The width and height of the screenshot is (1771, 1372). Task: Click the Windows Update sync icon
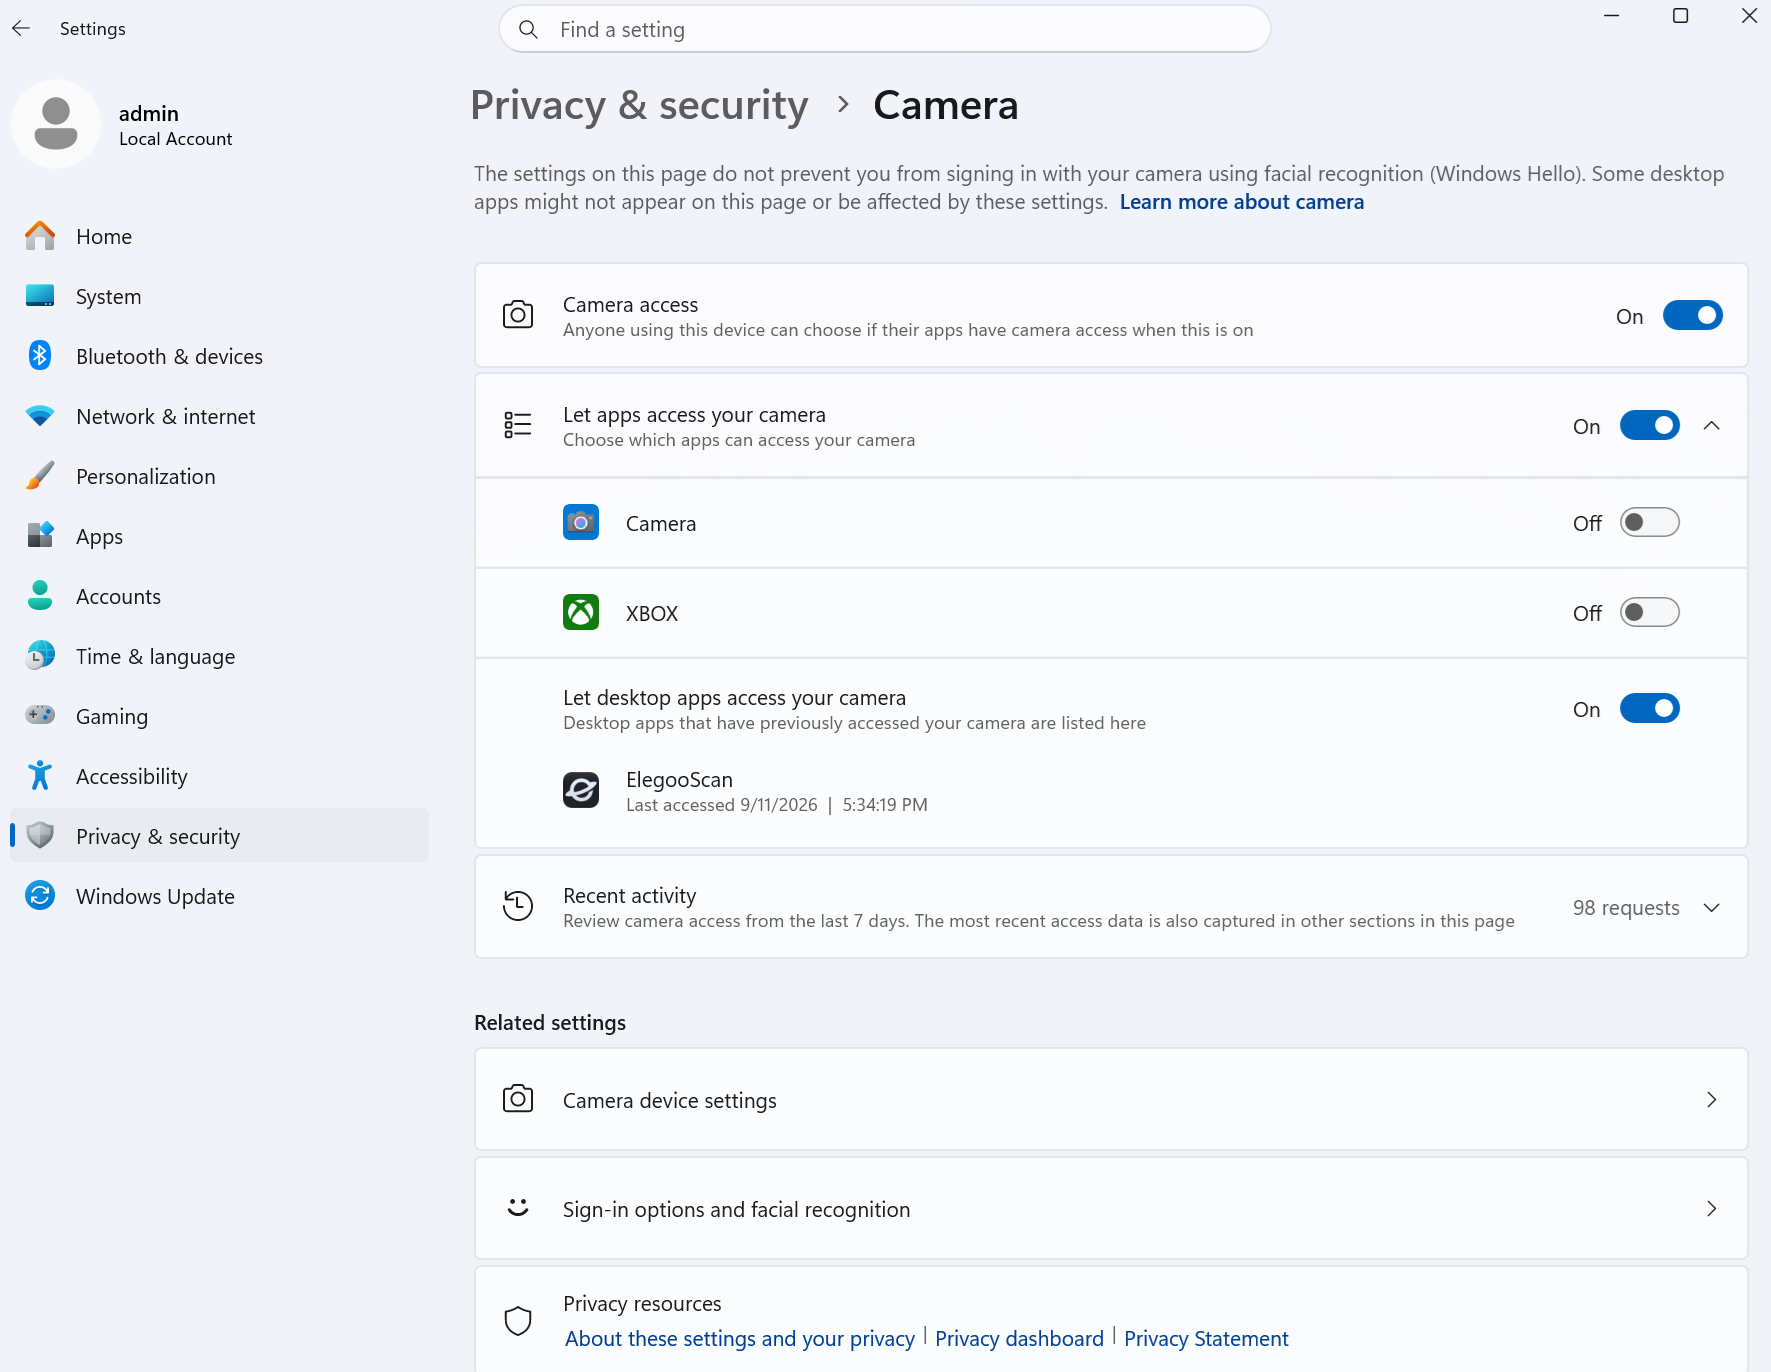40,896
